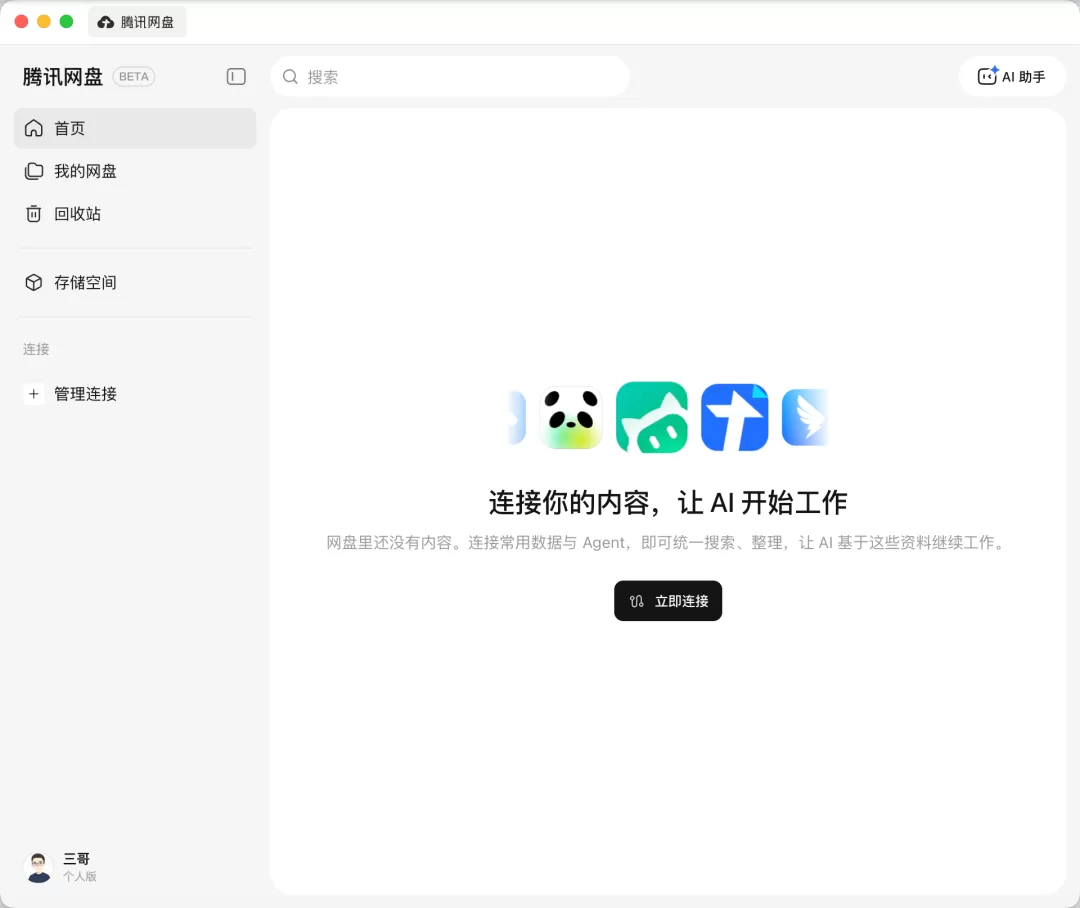Click the cloud icon in title tab

click(x=105, y=22)
